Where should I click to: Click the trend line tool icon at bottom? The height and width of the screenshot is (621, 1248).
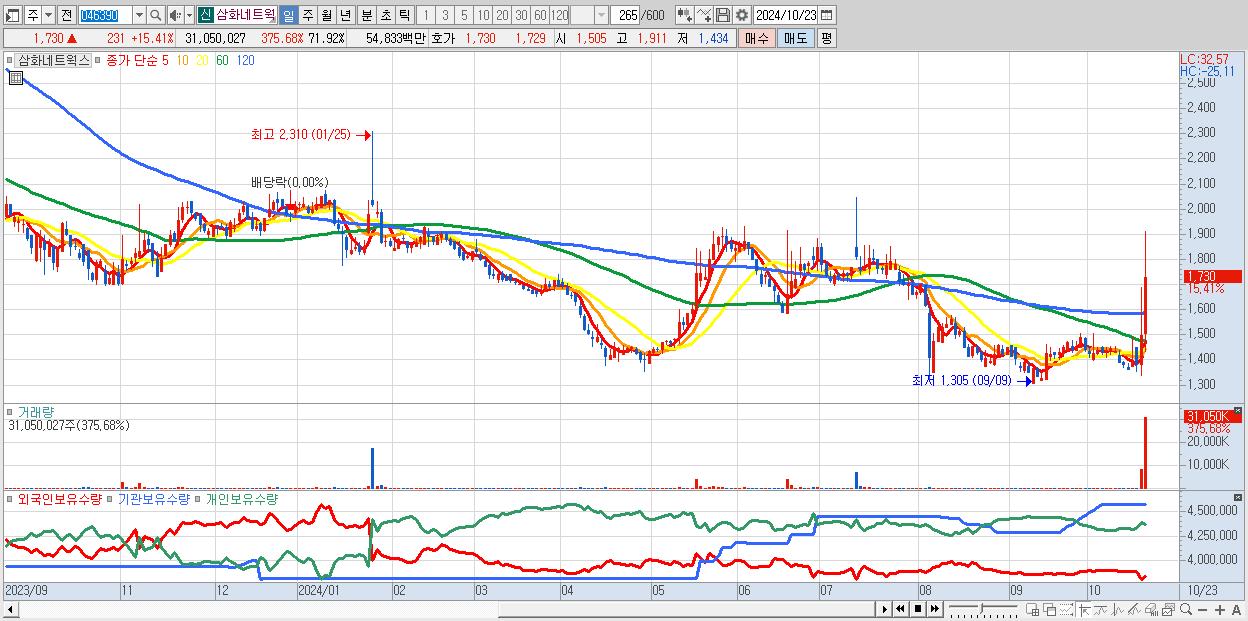pos(1101,610)
